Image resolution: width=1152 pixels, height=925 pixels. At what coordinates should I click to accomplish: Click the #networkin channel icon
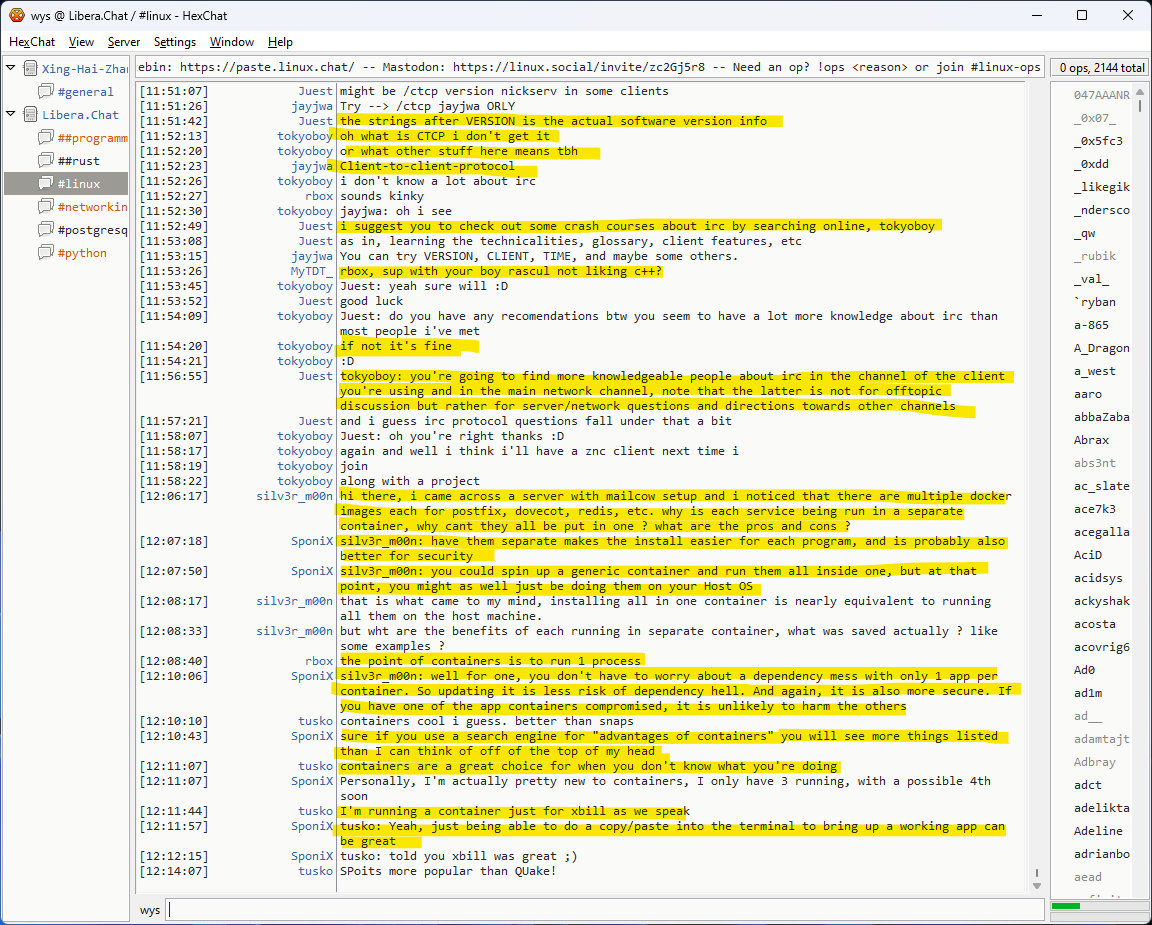click(46, 207)
